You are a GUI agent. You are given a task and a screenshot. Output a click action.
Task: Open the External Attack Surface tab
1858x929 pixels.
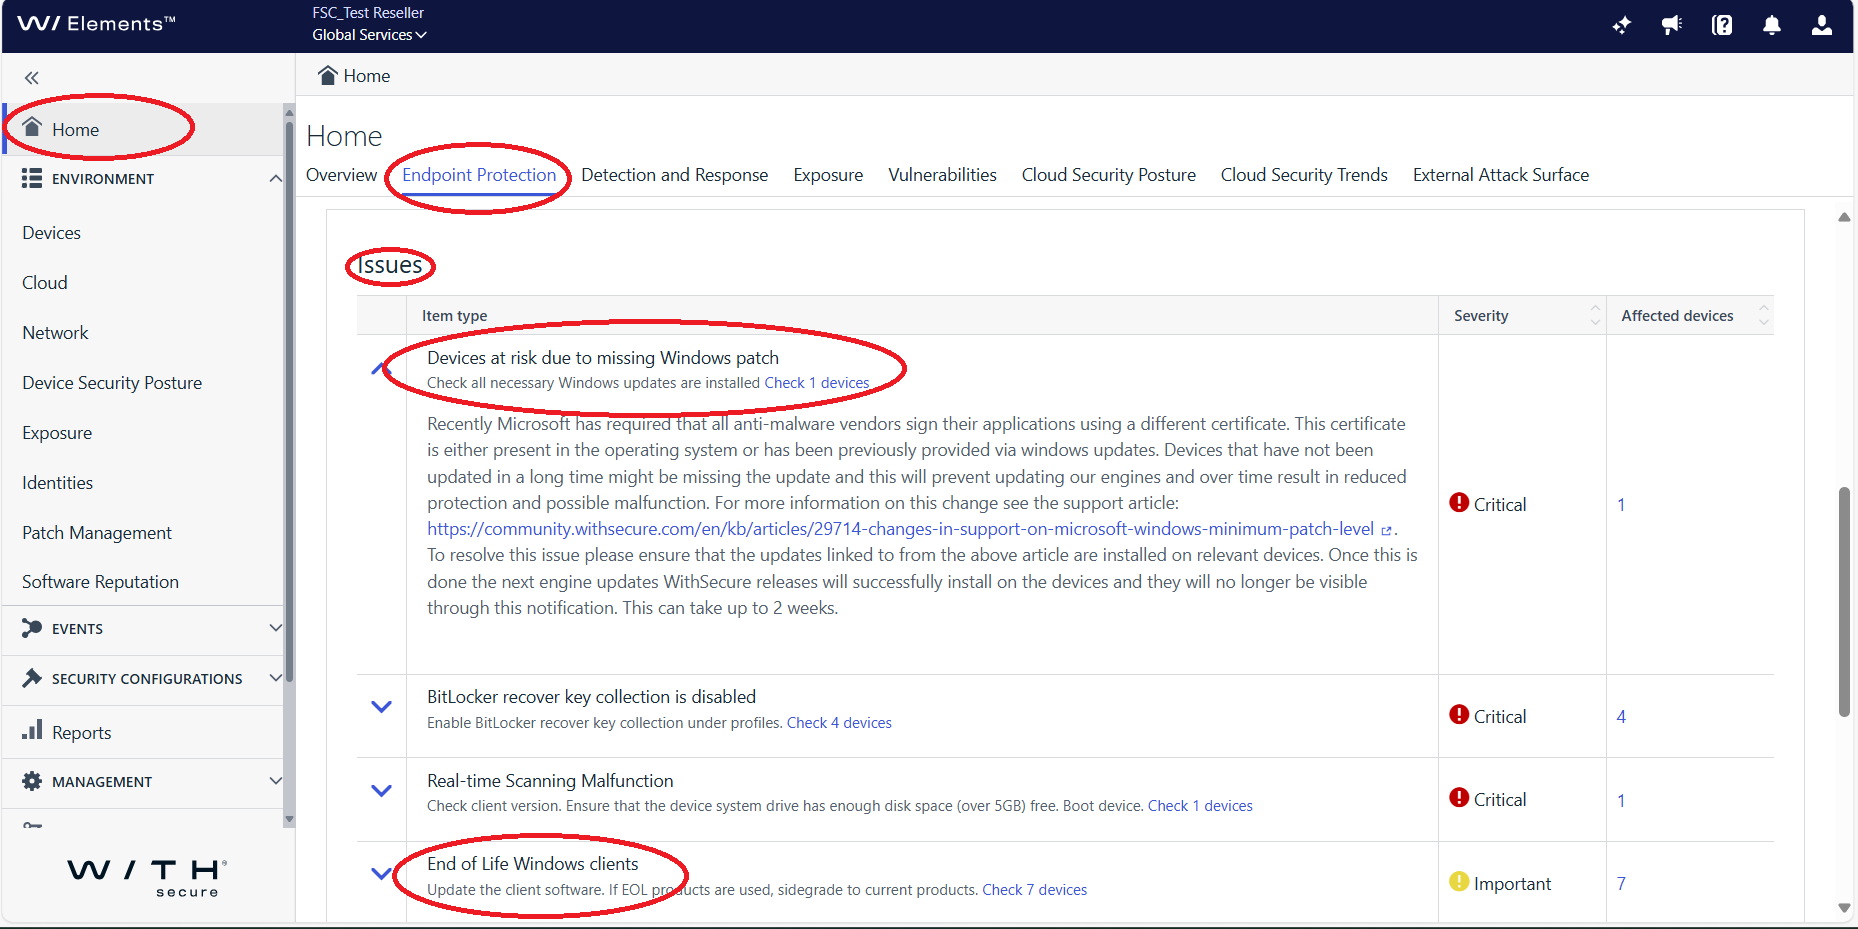pos(1500,175)
